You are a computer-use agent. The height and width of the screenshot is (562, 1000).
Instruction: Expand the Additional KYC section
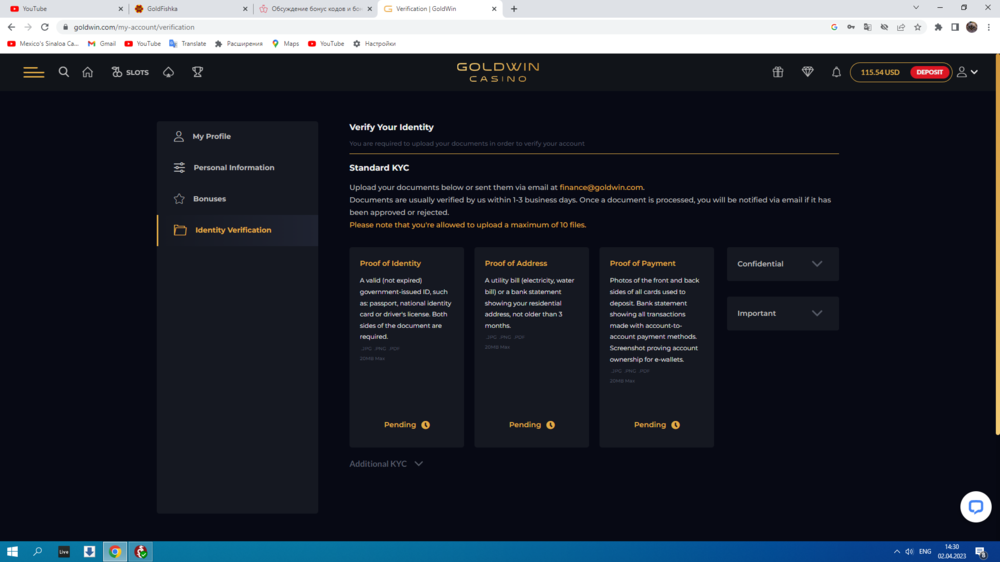pyautogui.click(x=386, y=464)
